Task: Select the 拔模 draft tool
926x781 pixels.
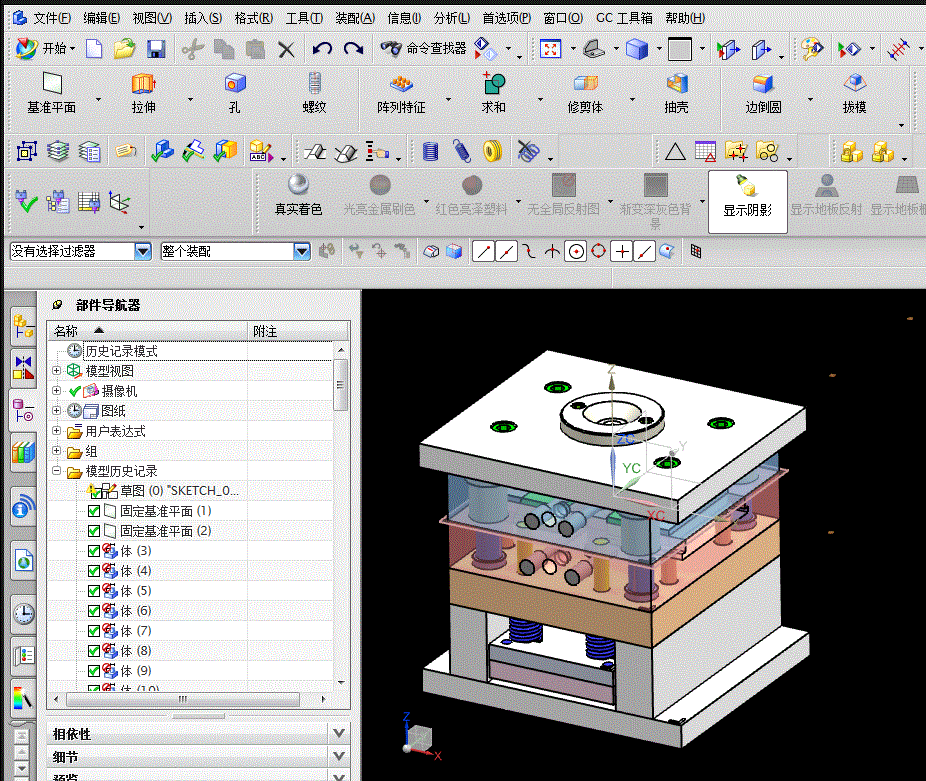Action: (855, 93)
